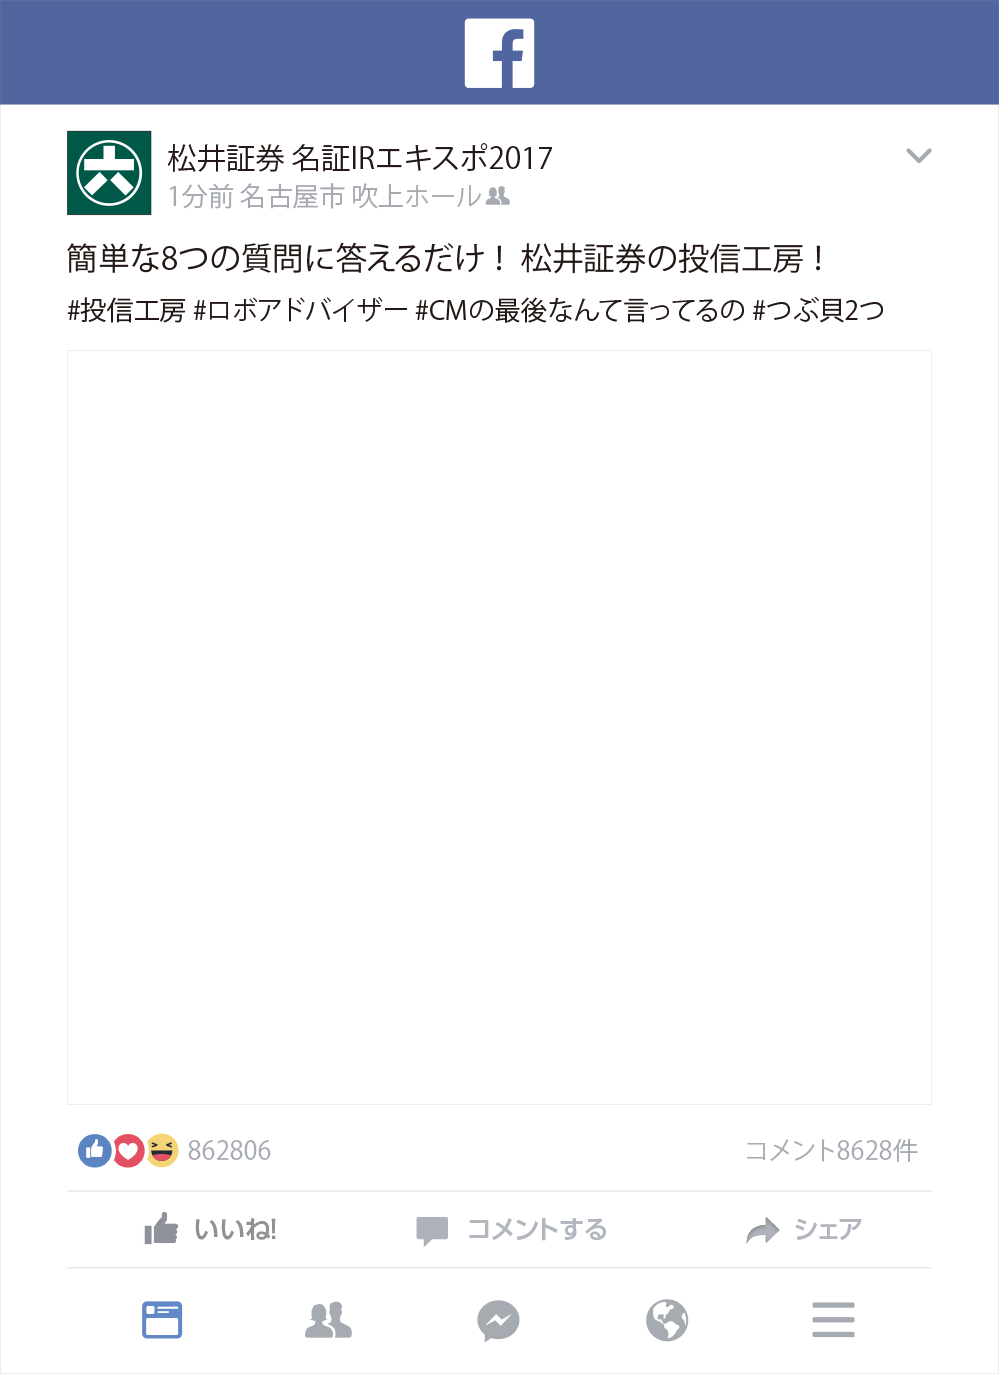This screenshot has height=1374, width=1000.
Task: Tap the いいね! like button
Action: [x=210, y=1229]
